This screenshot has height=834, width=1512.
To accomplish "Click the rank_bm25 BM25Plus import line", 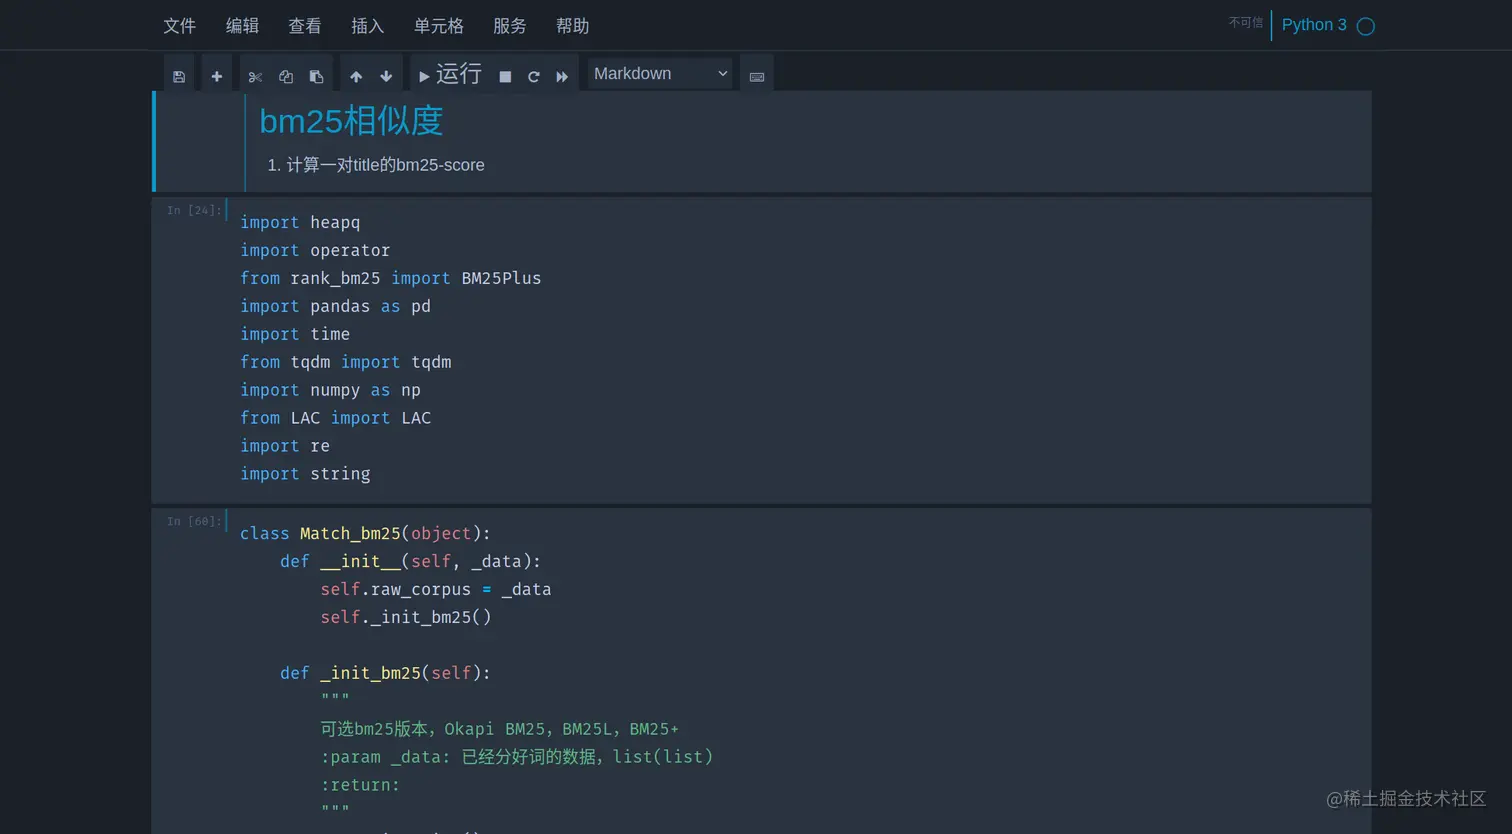I will pos(390,278).
